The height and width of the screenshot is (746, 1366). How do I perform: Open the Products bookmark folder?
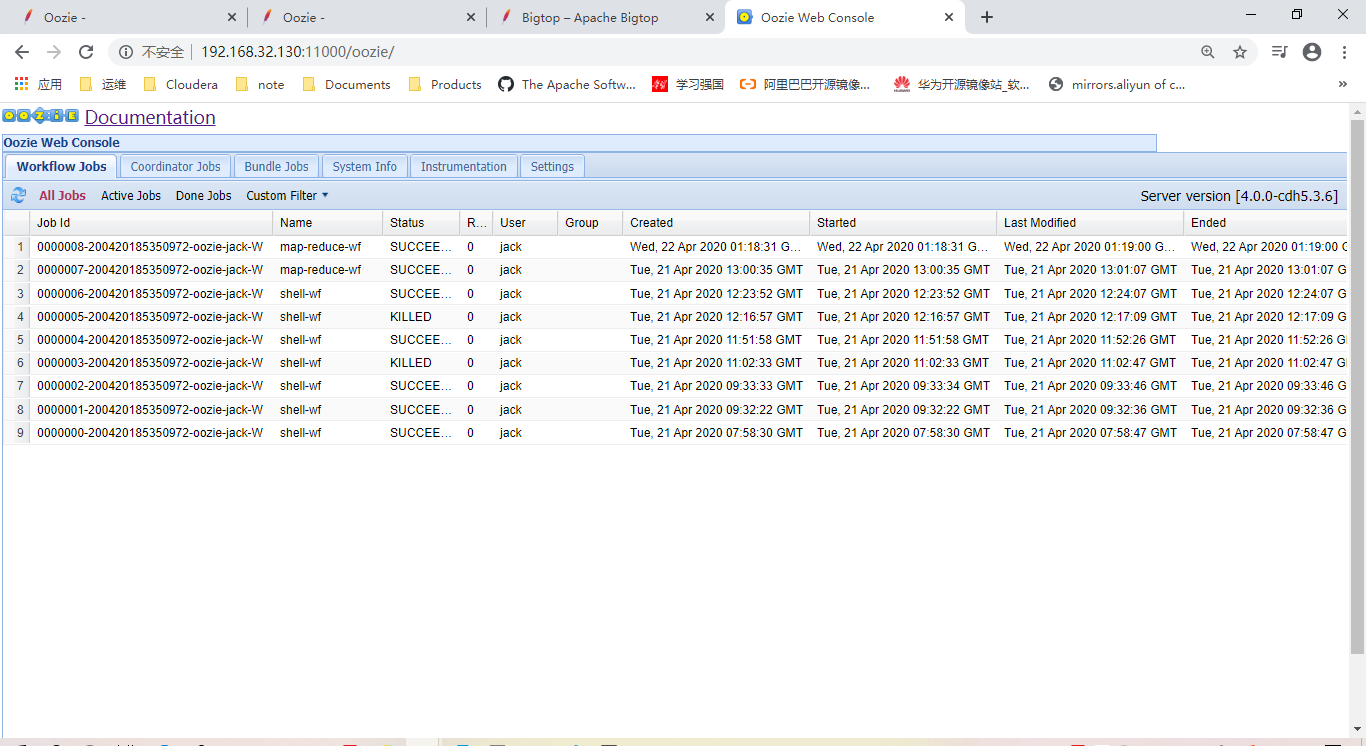[445, 85]
